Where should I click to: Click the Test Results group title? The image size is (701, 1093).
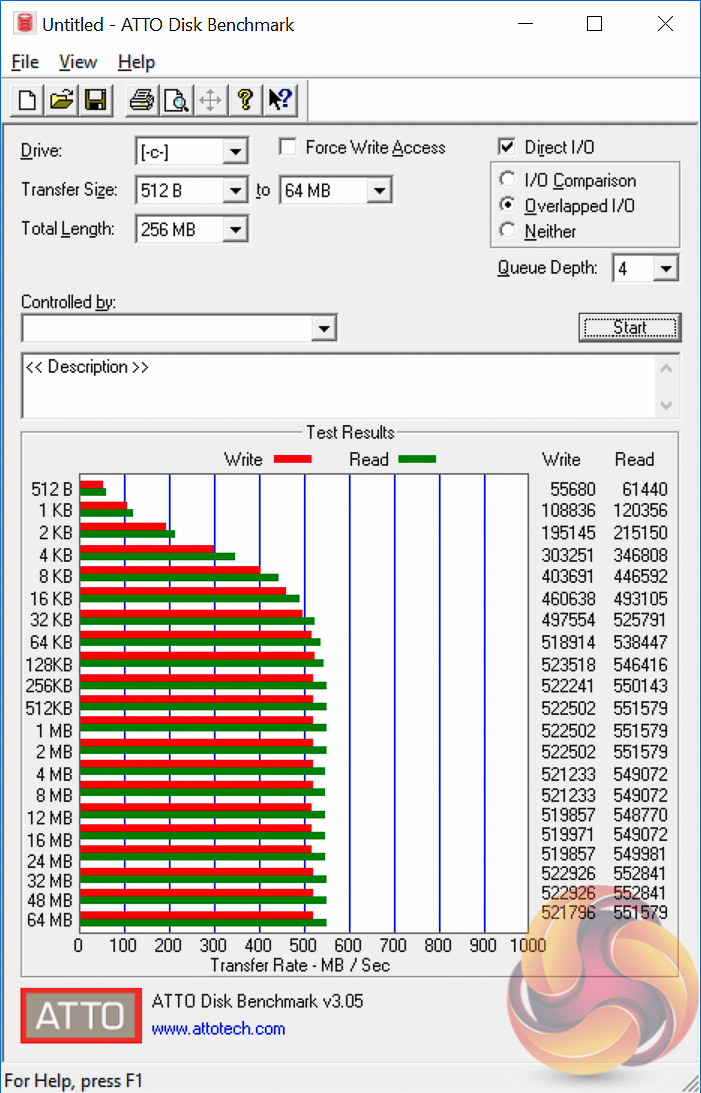tap(350, 433)
